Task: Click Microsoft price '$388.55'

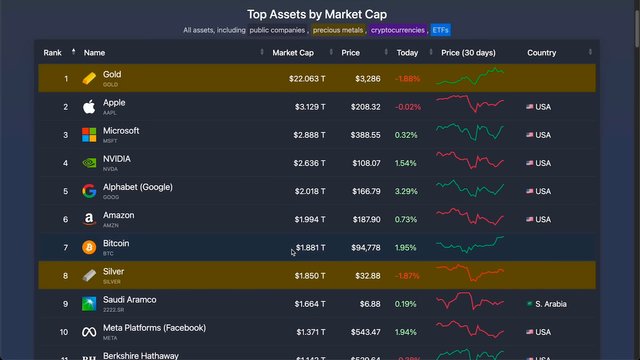Action: point(365,135)
